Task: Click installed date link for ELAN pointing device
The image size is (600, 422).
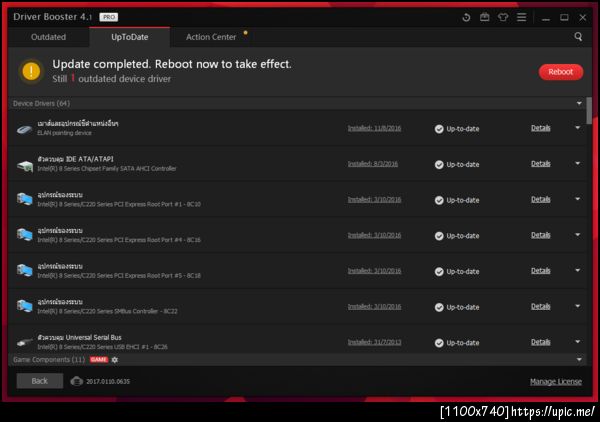Action: [x=374, y=128]
